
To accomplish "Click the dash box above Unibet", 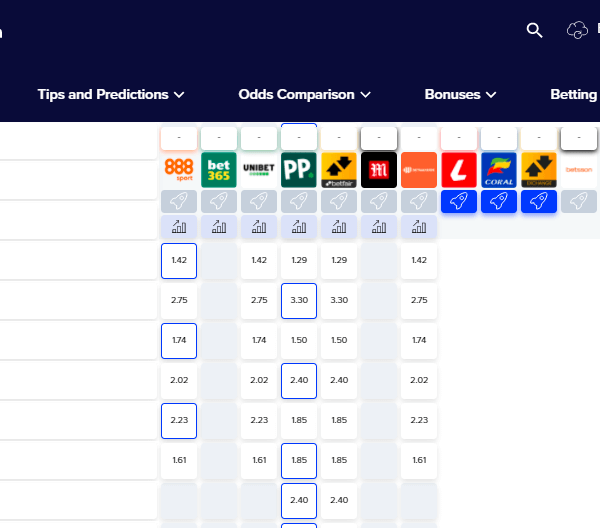I will coord(259,138).
